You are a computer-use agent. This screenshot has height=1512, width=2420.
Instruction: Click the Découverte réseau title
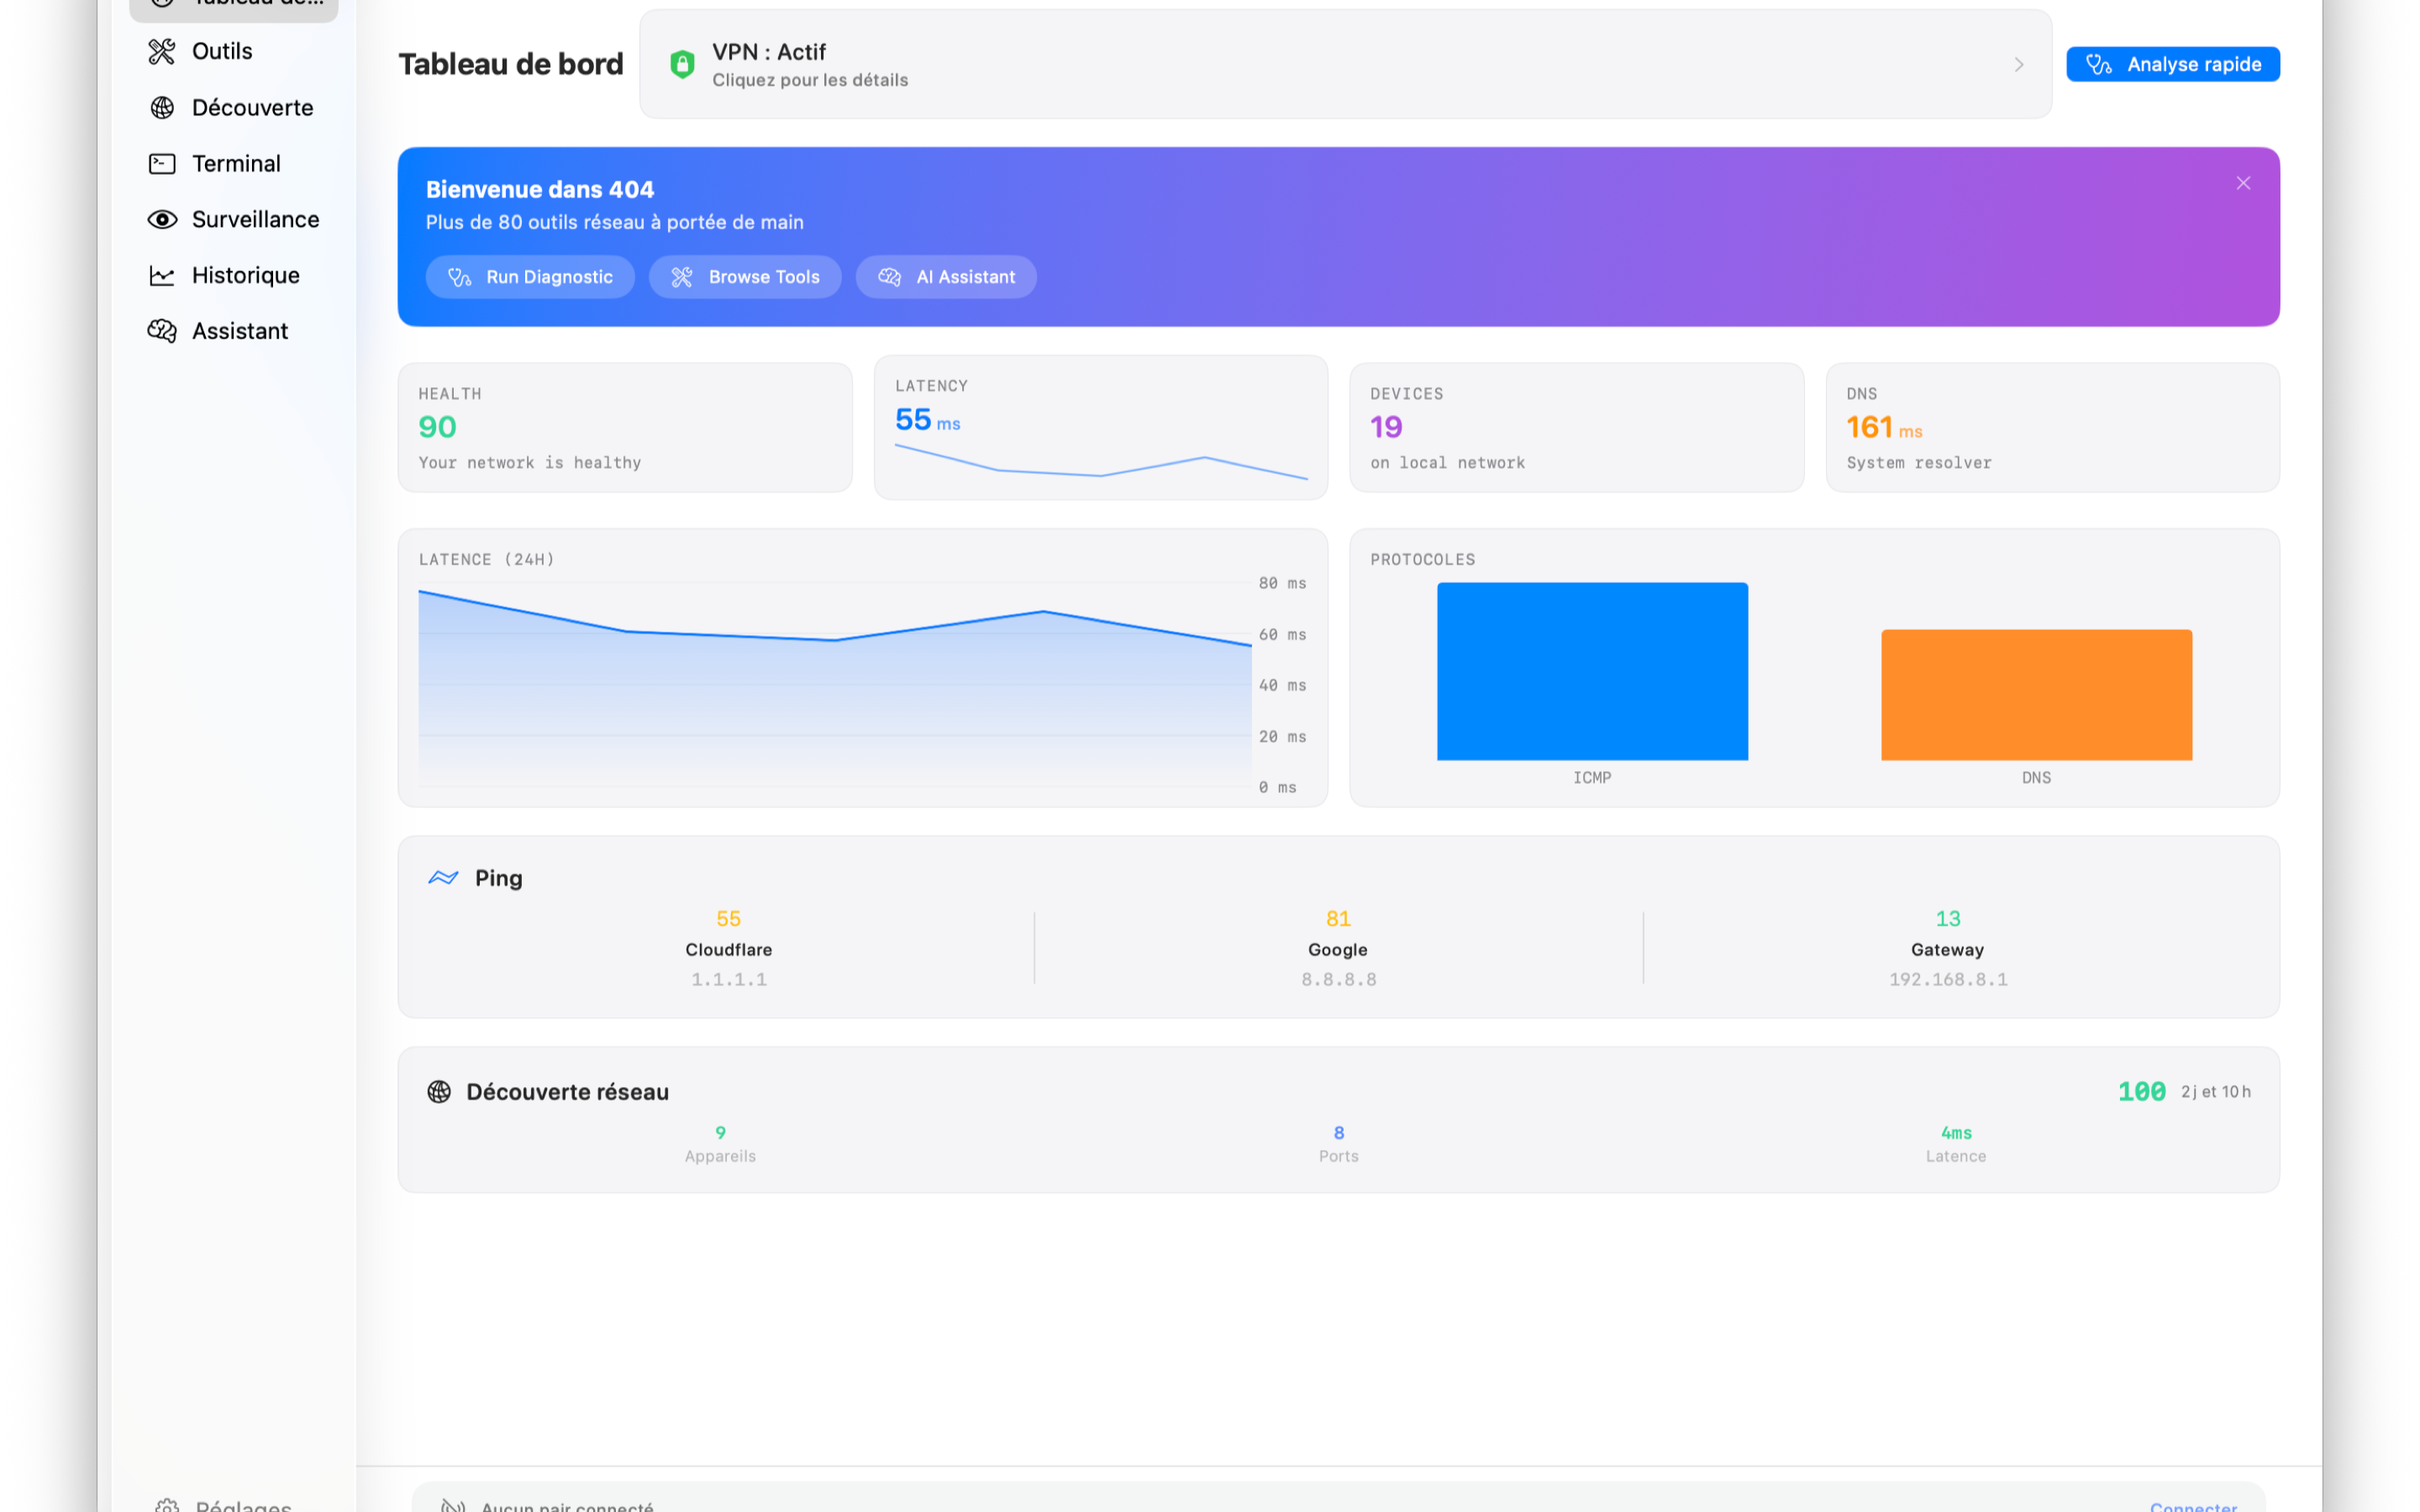[568, 1091]
